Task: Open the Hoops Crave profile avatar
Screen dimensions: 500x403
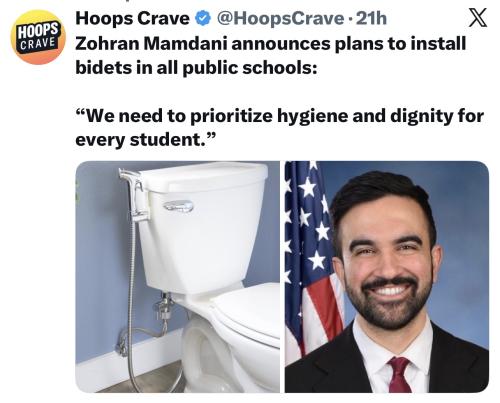Action: 38,37
